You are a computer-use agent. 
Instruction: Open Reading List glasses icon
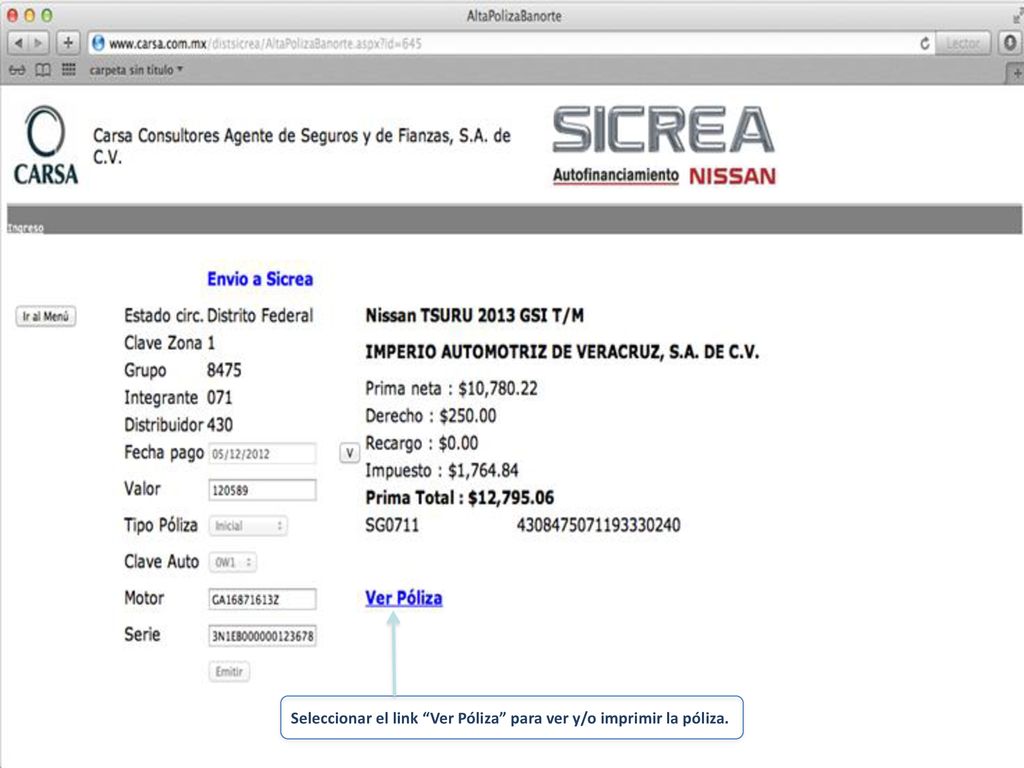18,70
